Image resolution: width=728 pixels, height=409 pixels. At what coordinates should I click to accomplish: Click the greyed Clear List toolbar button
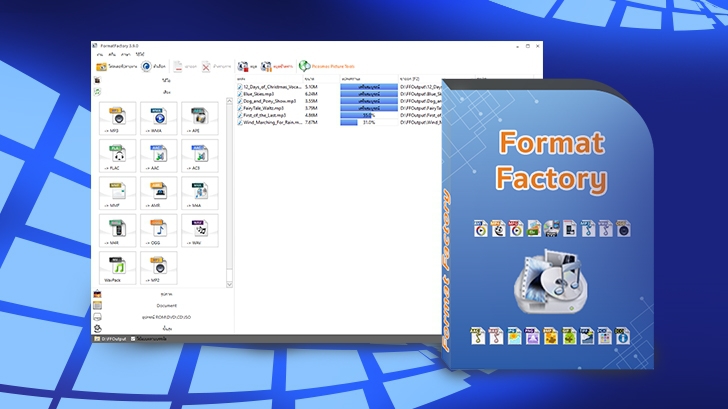coord(216,67)
